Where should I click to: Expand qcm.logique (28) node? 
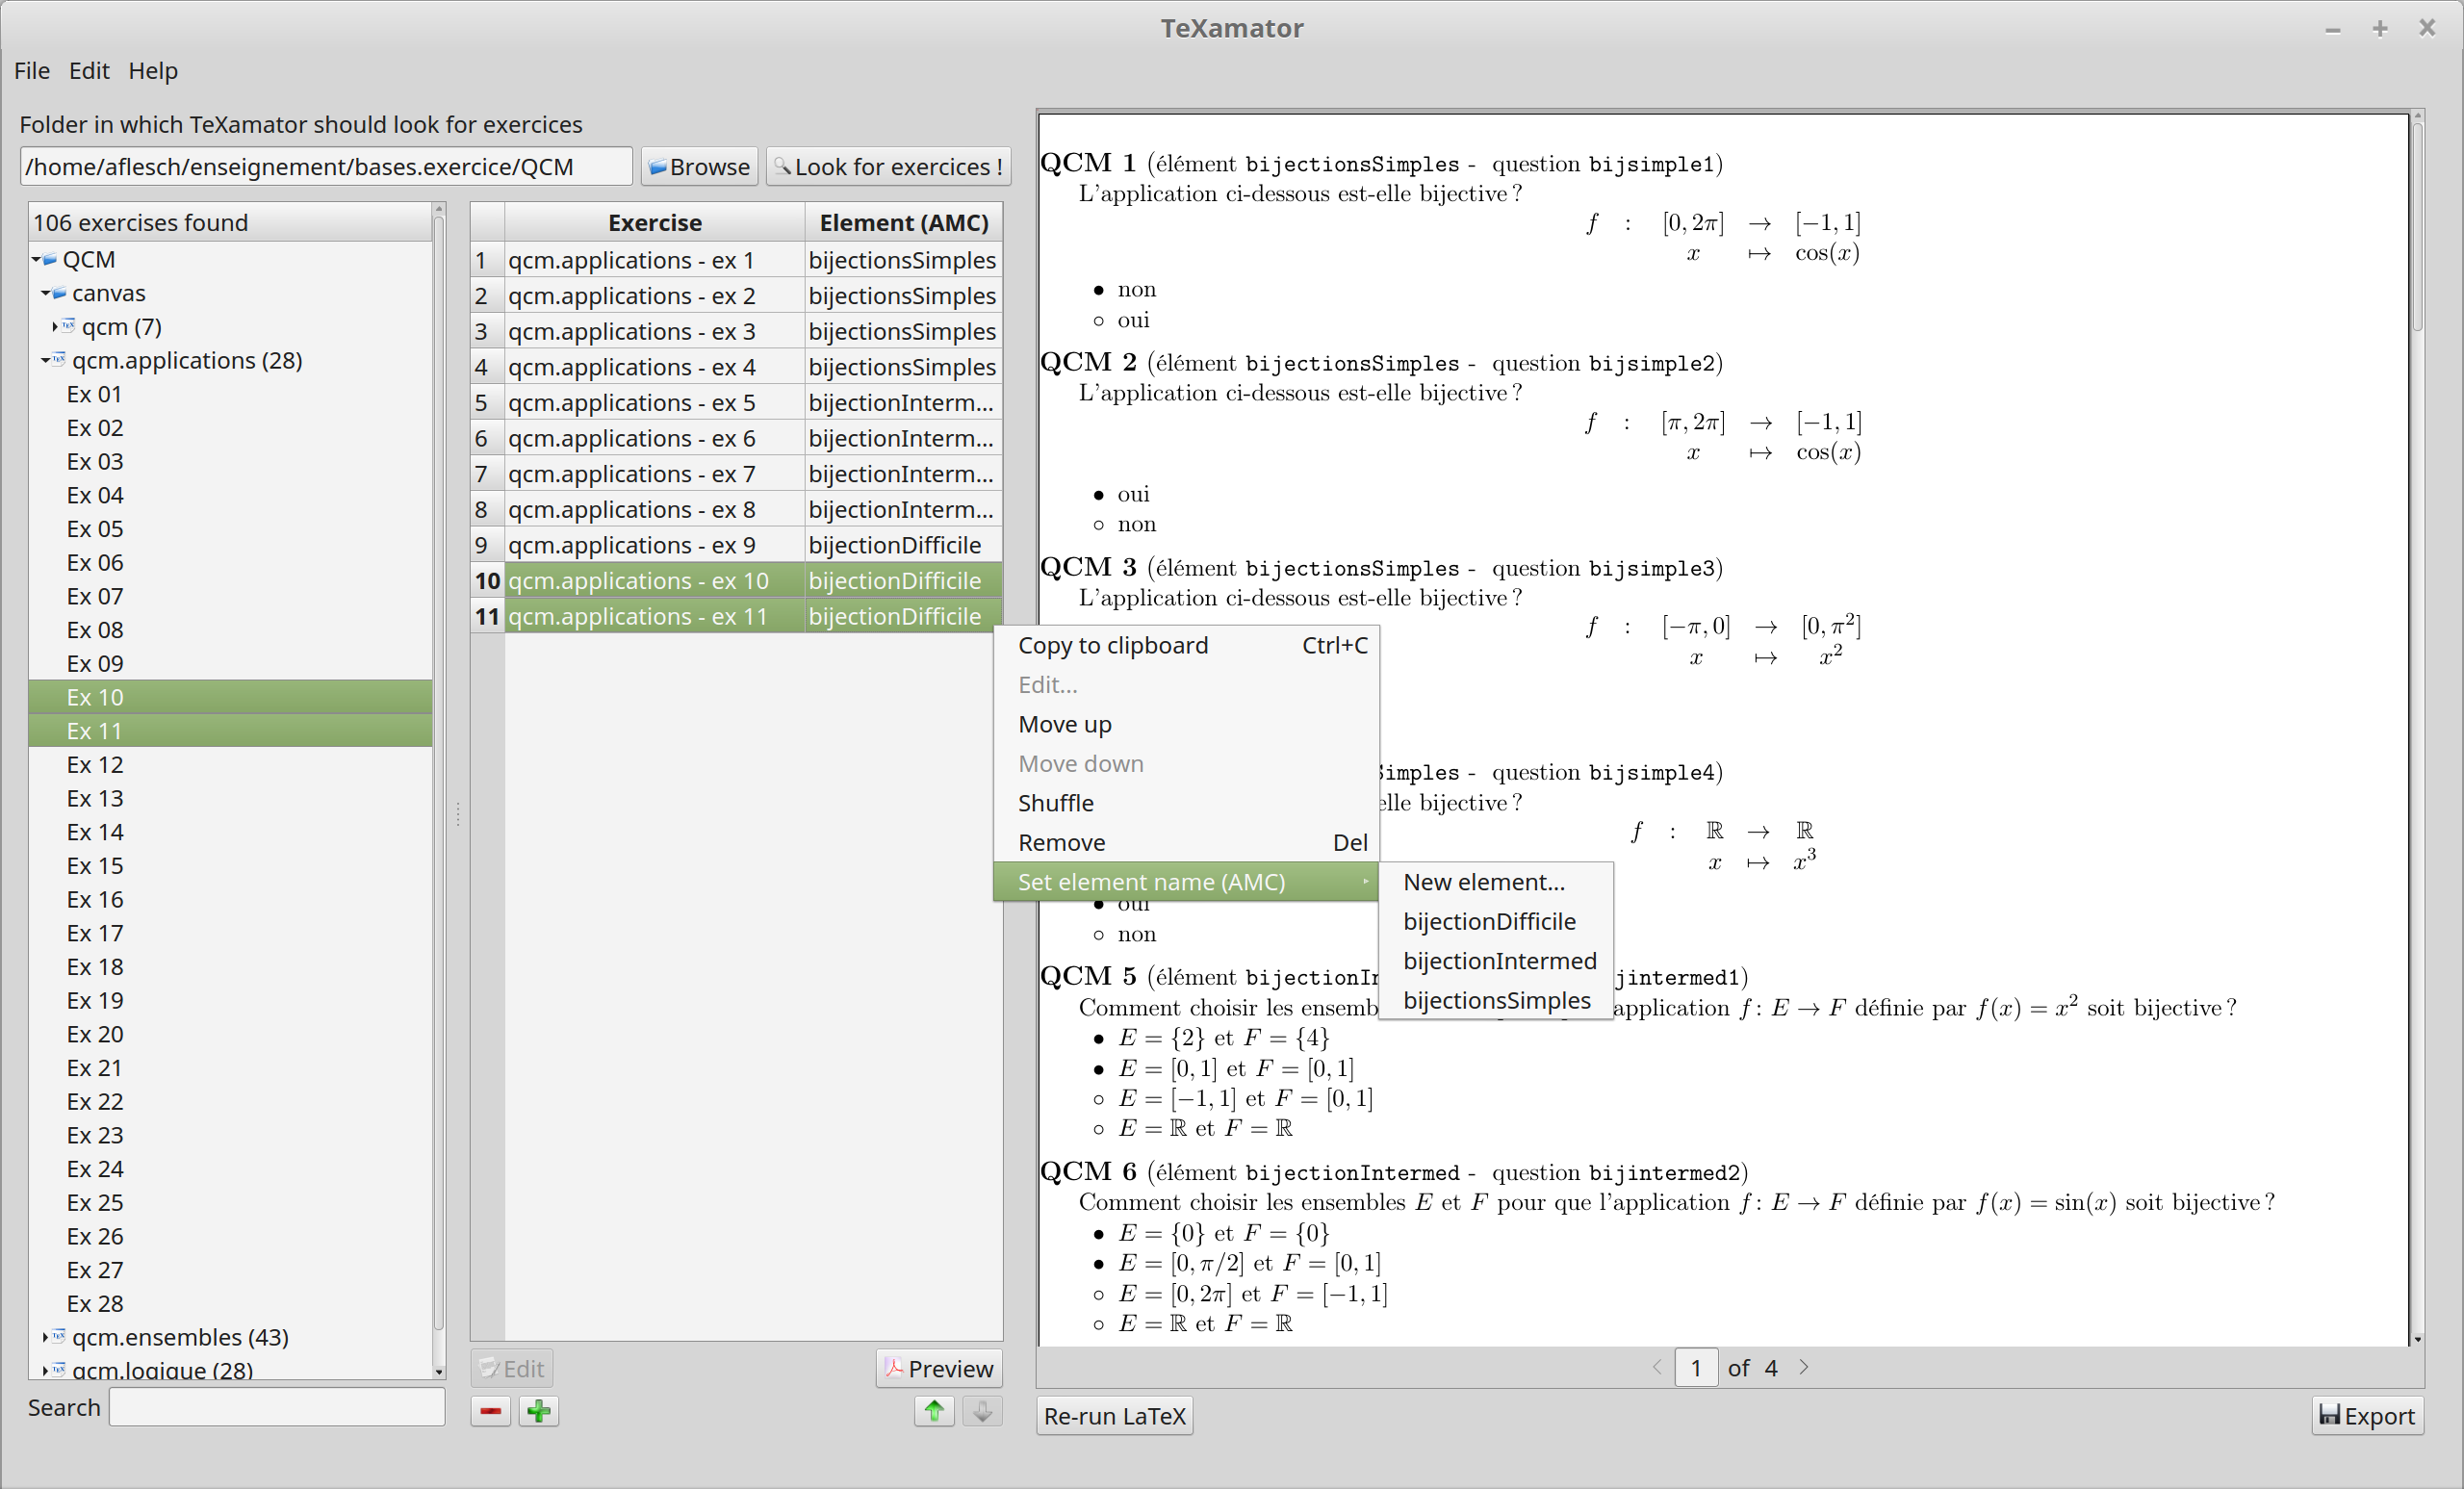[46, 1370]
